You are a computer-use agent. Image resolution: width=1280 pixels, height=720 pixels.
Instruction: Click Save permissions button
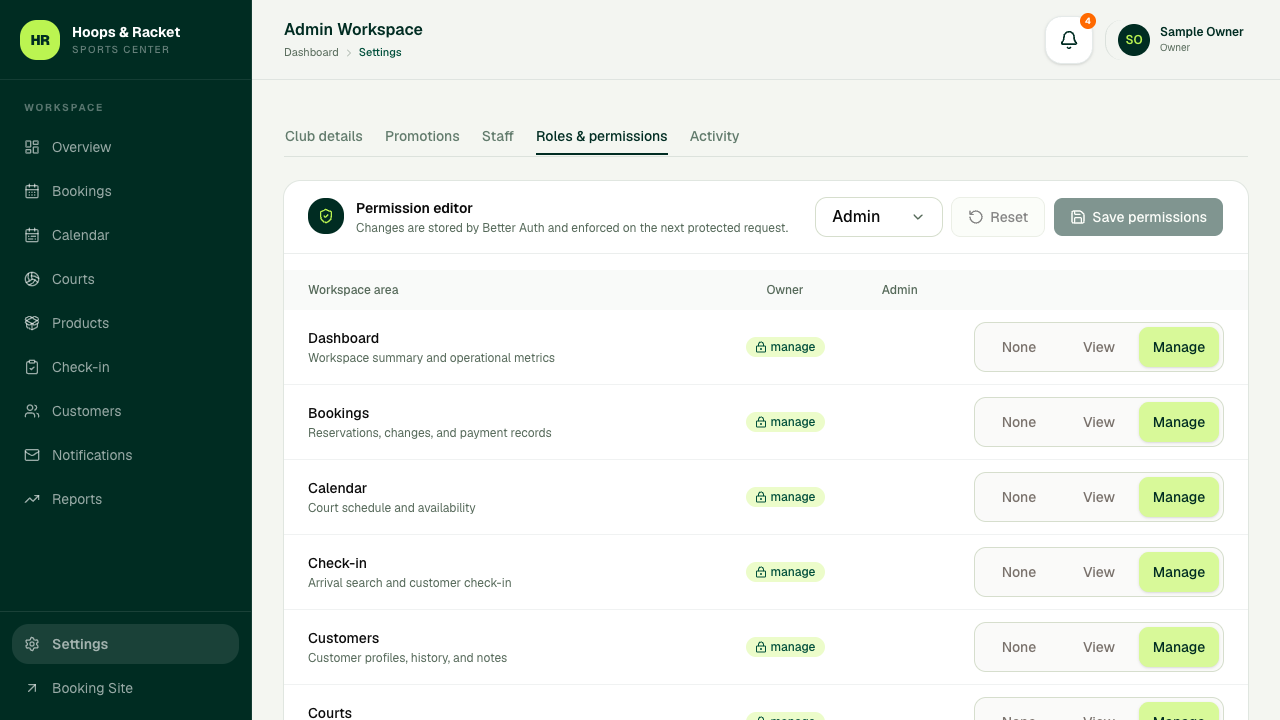click(x=1138, y=217)
